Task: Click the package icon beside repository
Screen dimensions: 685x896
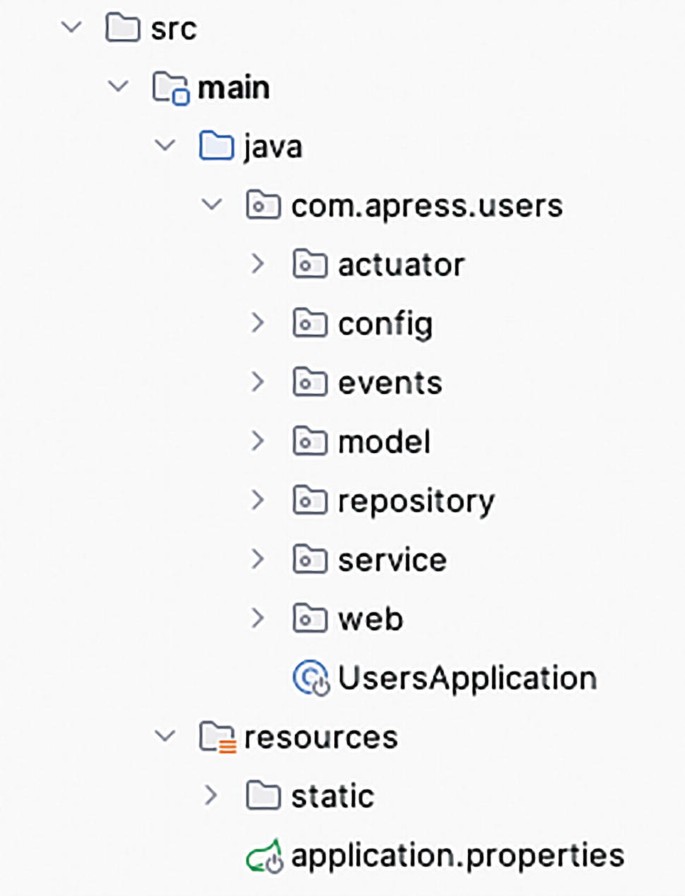Action: [312, 500]
